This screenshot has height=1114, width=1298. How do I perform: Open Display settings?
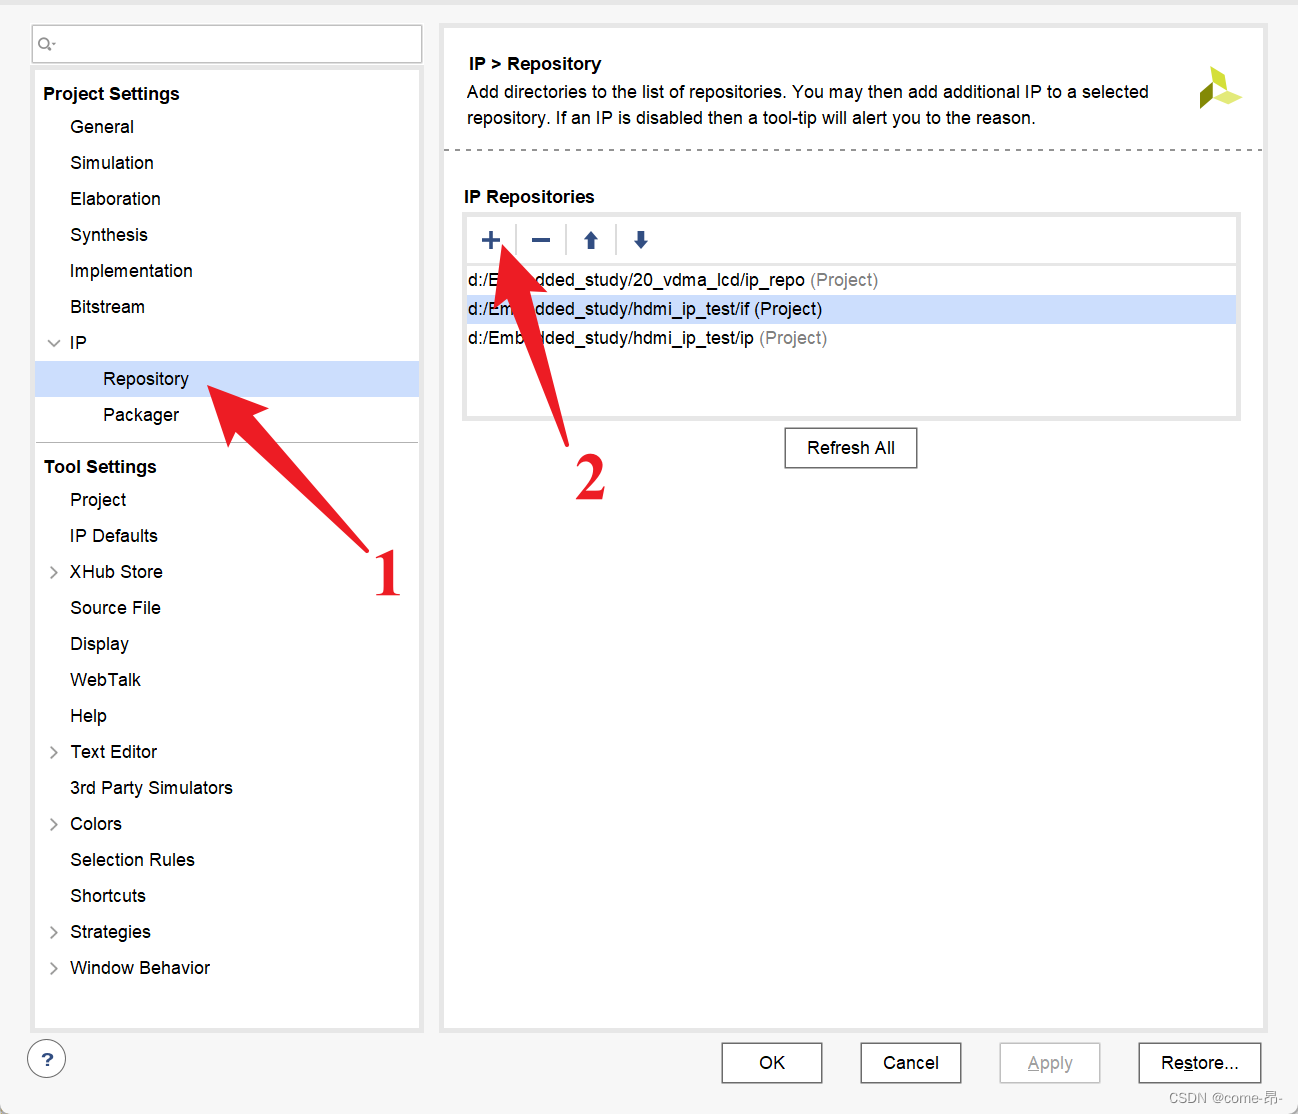tap(99, 644)
